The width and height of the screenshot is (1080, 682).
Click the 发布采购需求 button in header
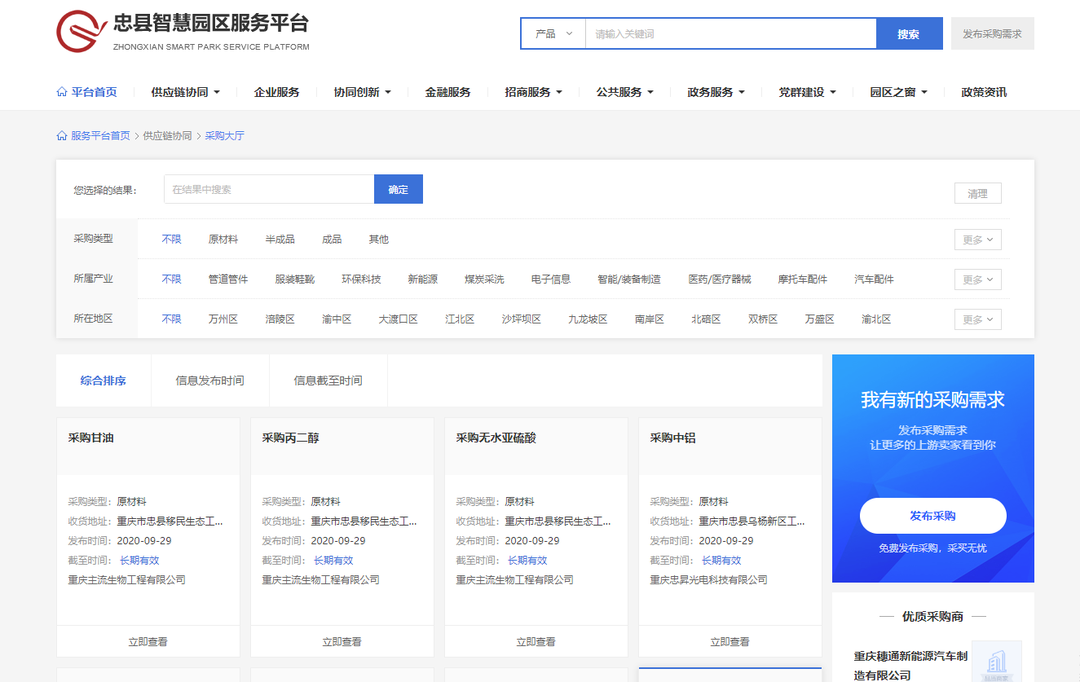pos(992,34)
